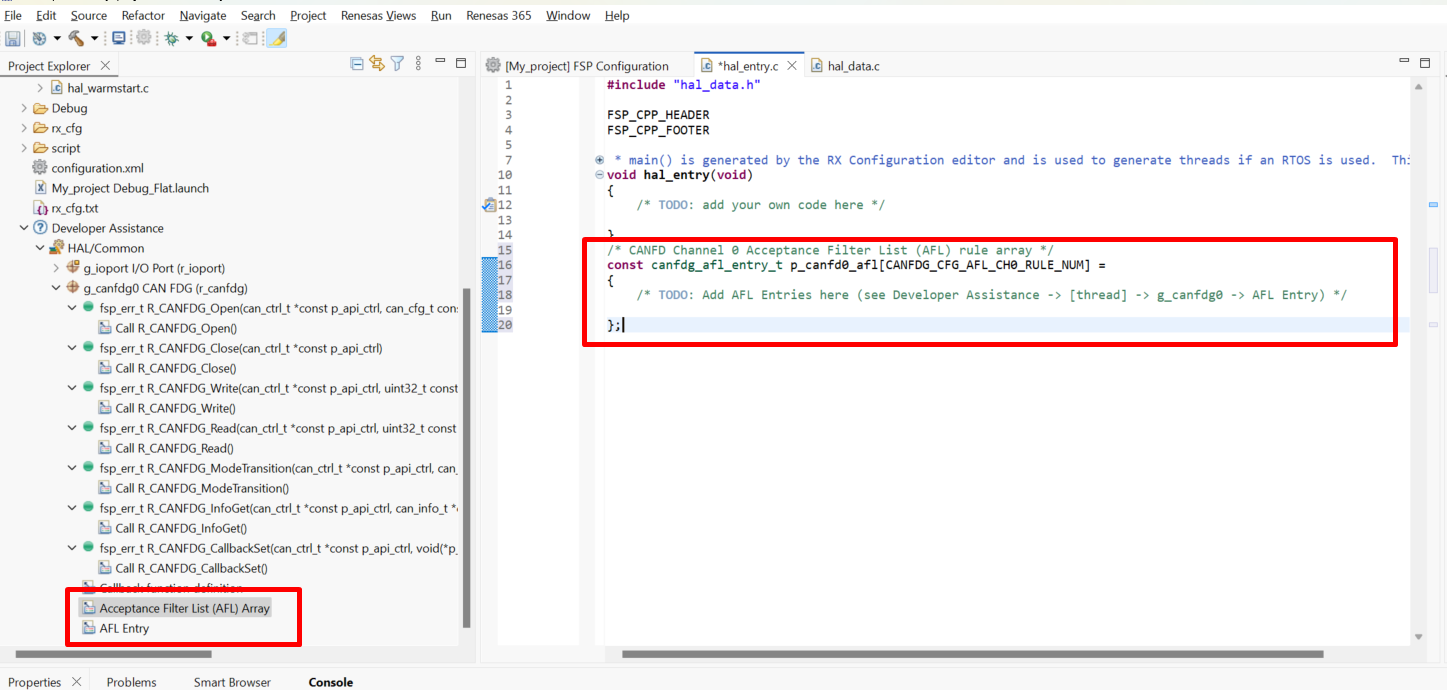1447x690 pixels.
Task: Expand g_ioport I/O Port node
Action: click(57, 268)
